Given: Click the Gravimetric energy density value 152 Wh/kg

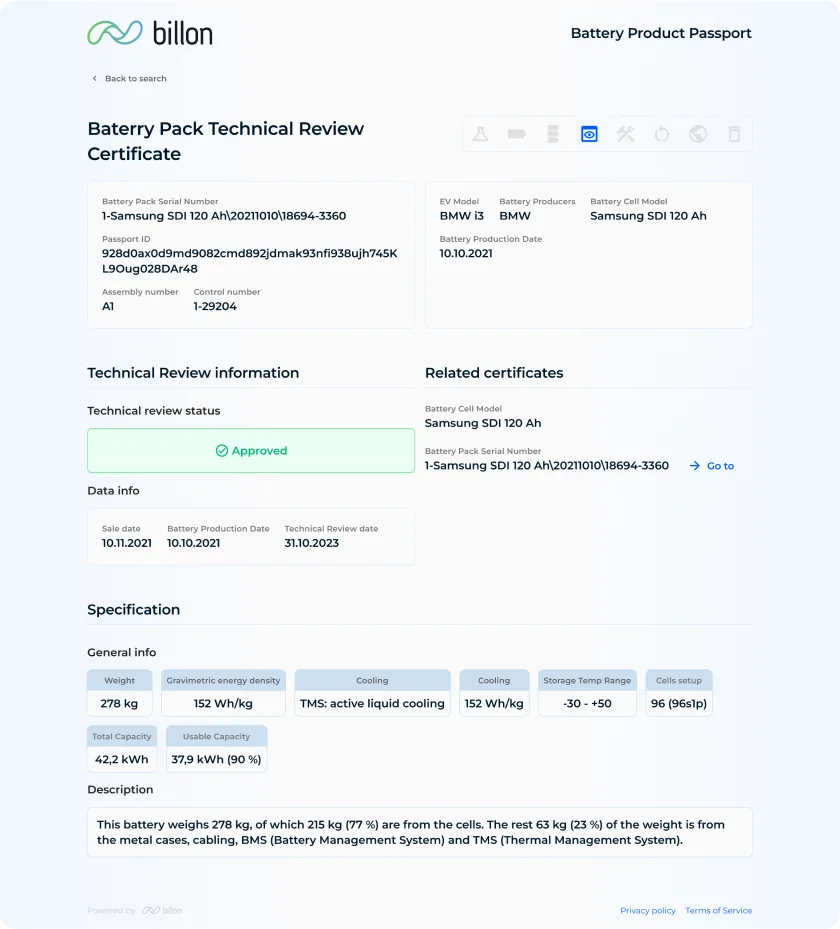Looking at the screenshot, I should 223,703.
